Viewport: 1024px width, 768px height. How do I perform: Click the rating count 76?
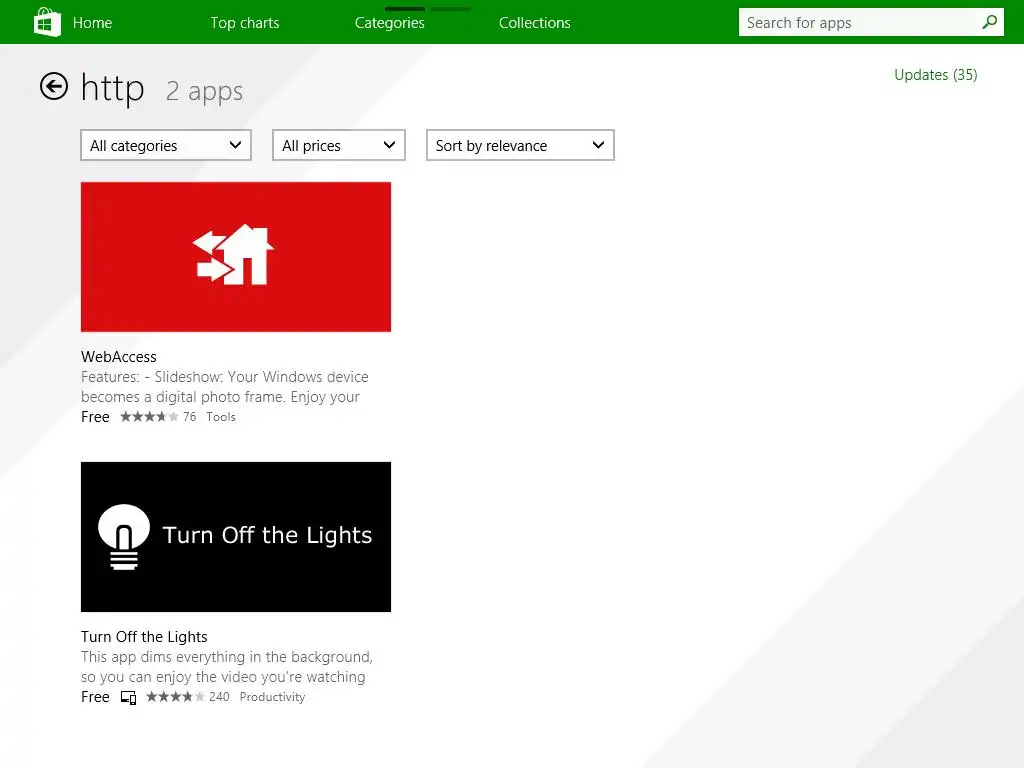click(189, 417)
